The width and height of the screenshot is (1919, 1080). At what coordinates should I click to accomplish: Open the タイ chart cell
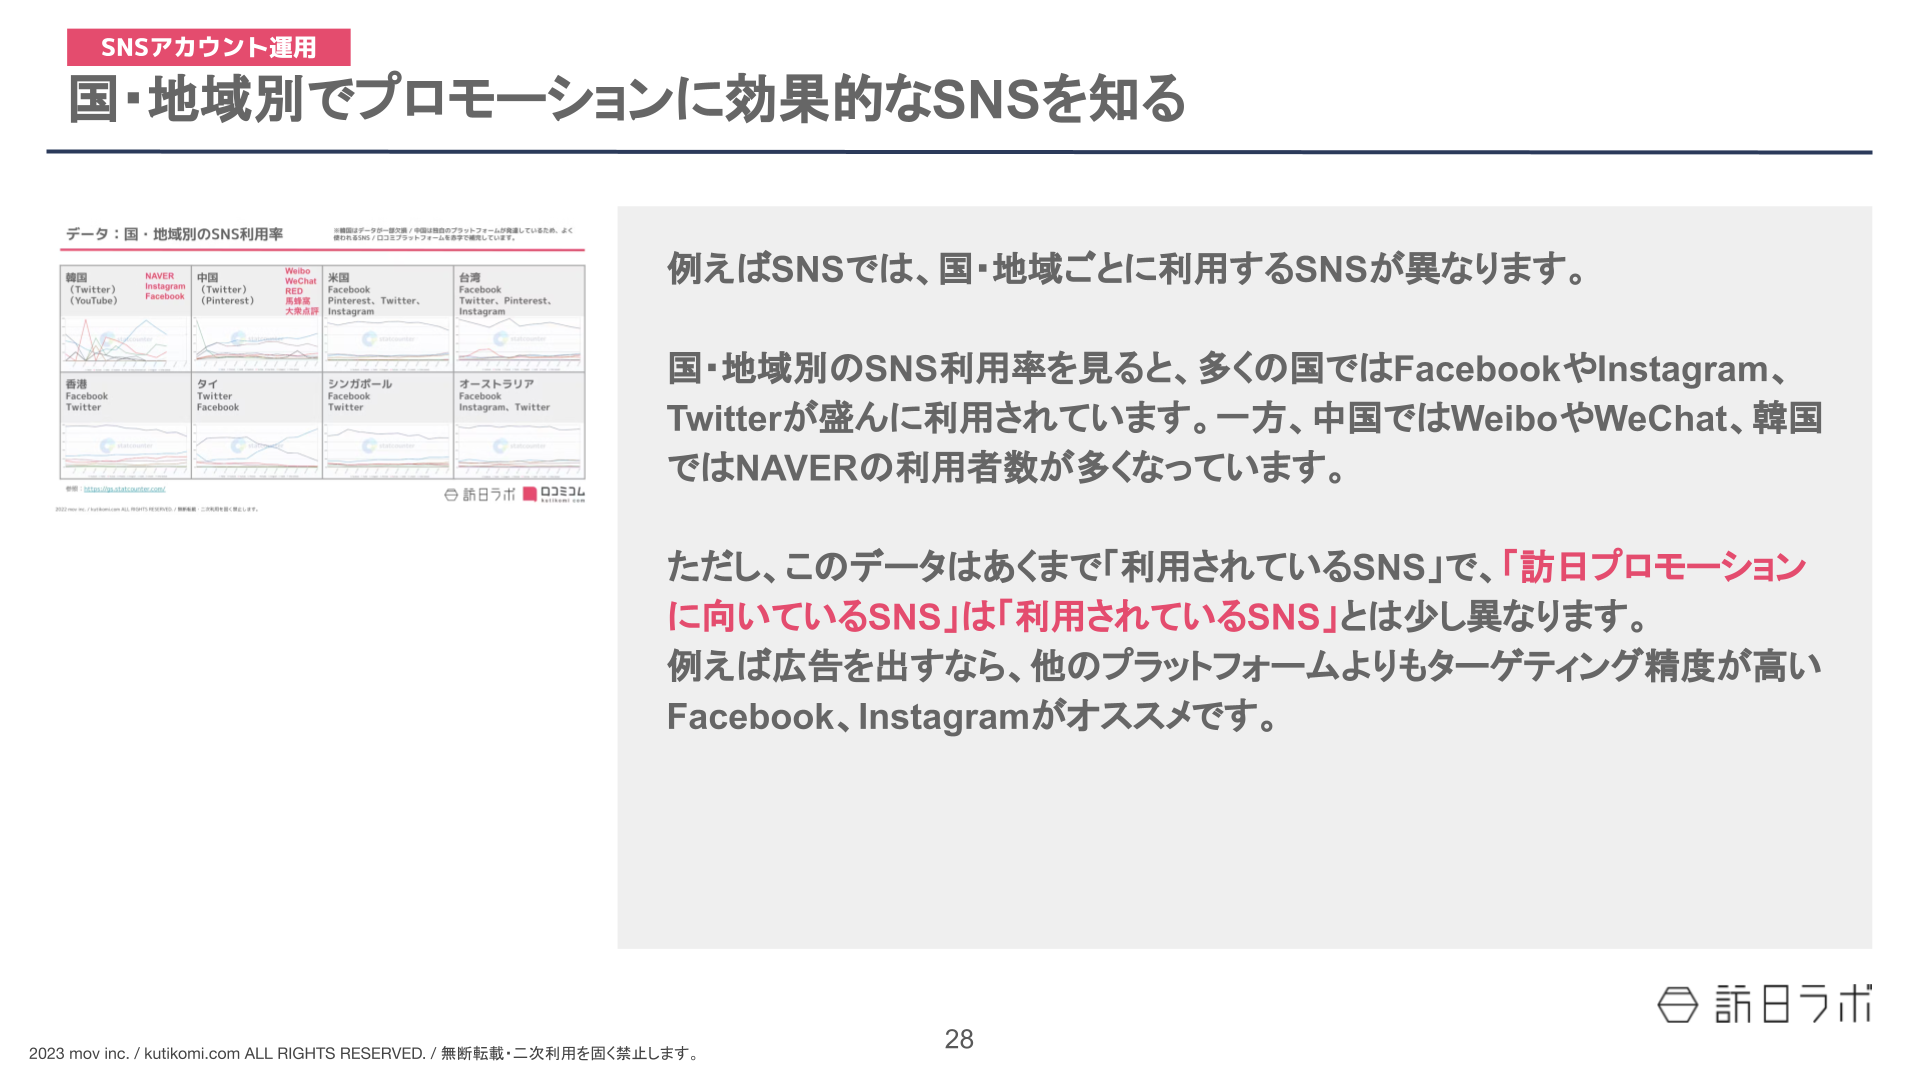click(257, 425)
